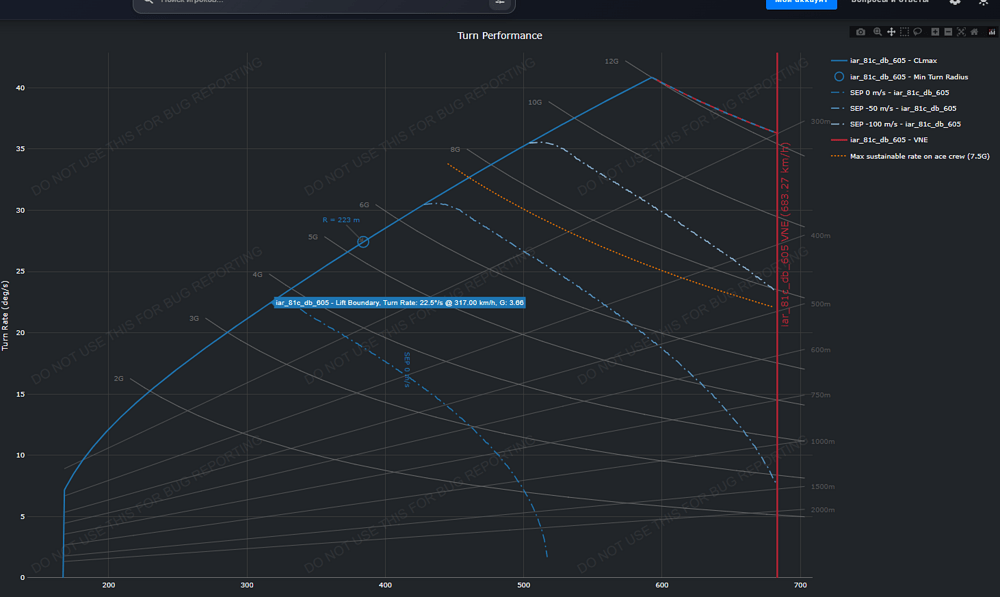Click the 8G load factor label
This screenshot has width=1000, height=597.
click(455, 149)
